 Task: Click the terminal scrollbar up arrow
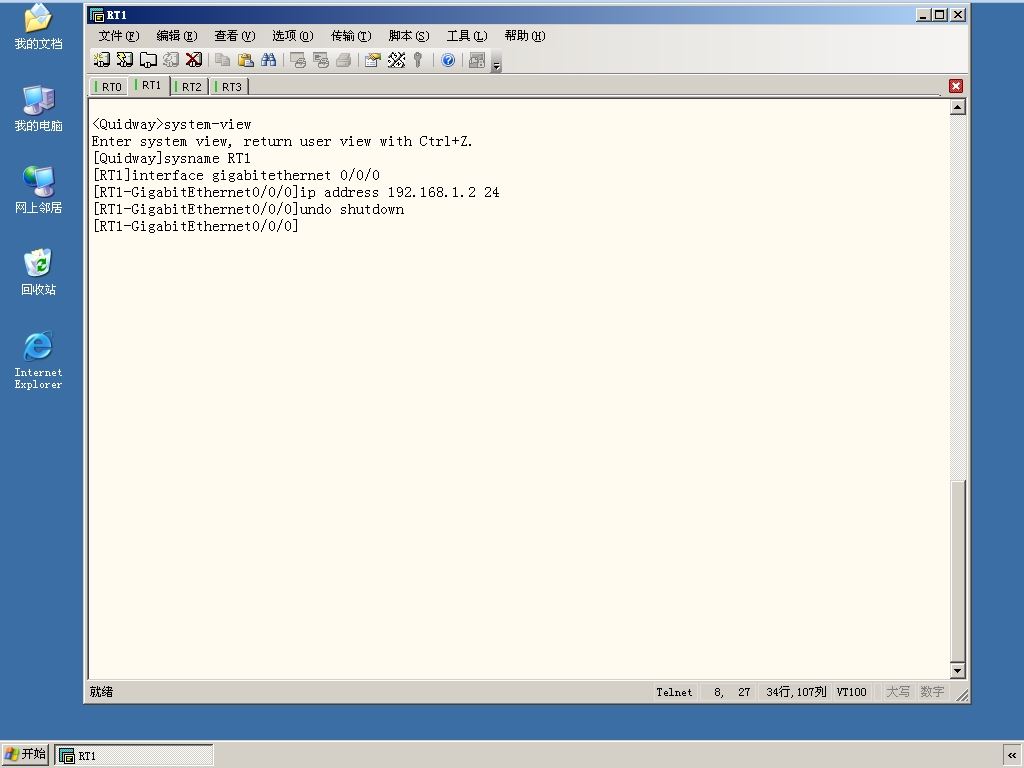pos(957,107)
